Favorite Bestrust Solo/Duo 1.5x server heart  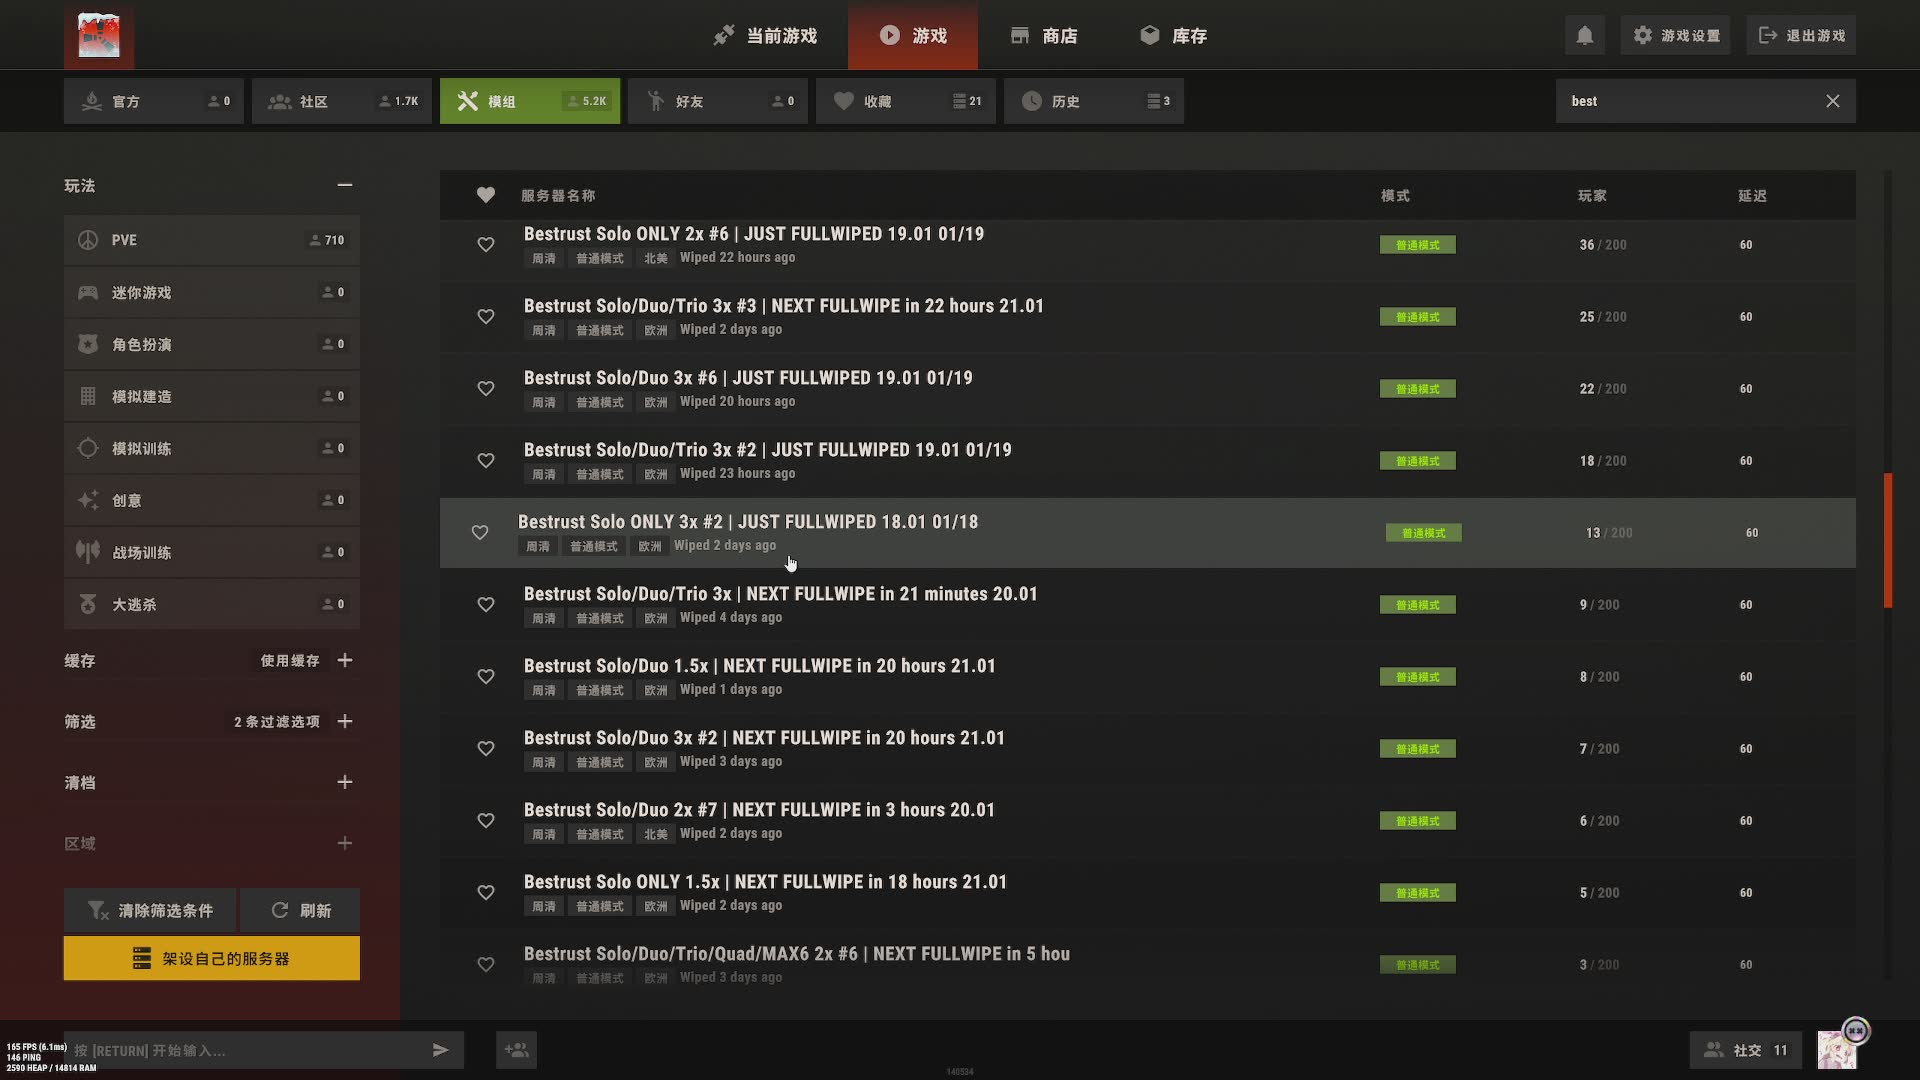click(x=485, y=677)
